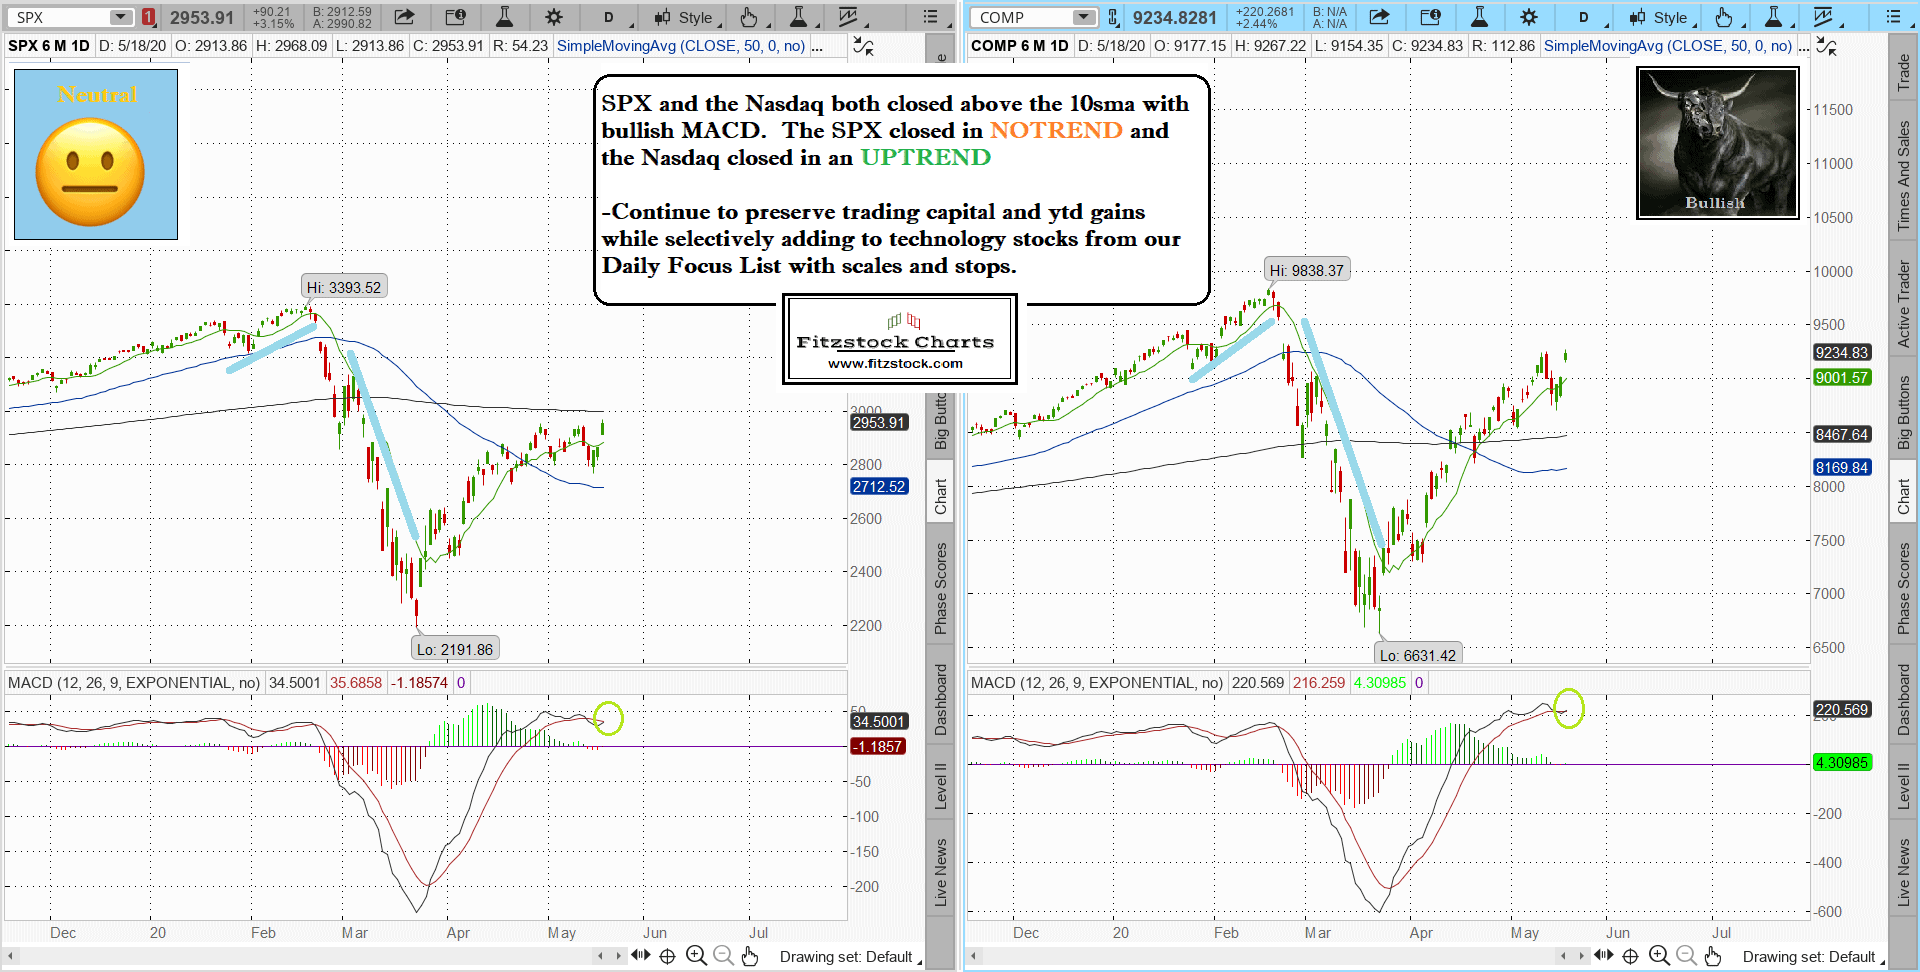1920x972 pixels.
Task: Click the D timeframe button on COMP chart
Action: pyautogui.click(x=1583, y=17)
